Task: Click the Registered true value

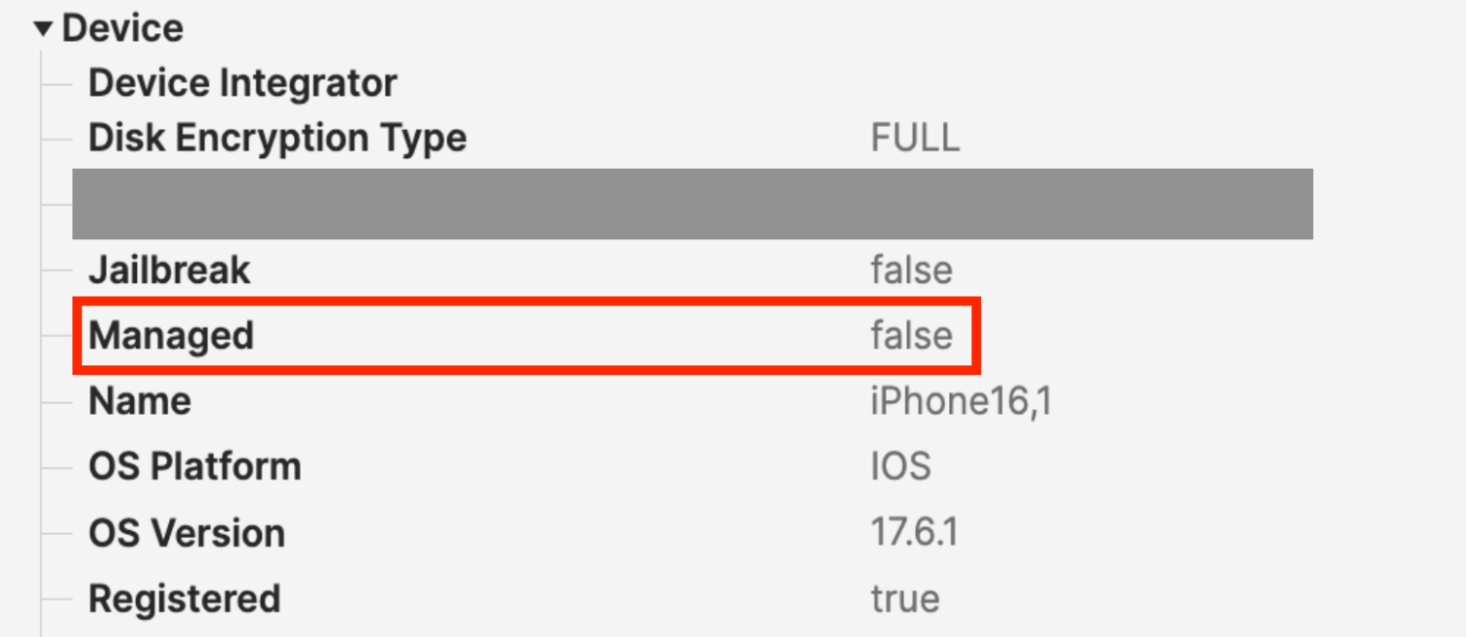Action: point(905,599)
